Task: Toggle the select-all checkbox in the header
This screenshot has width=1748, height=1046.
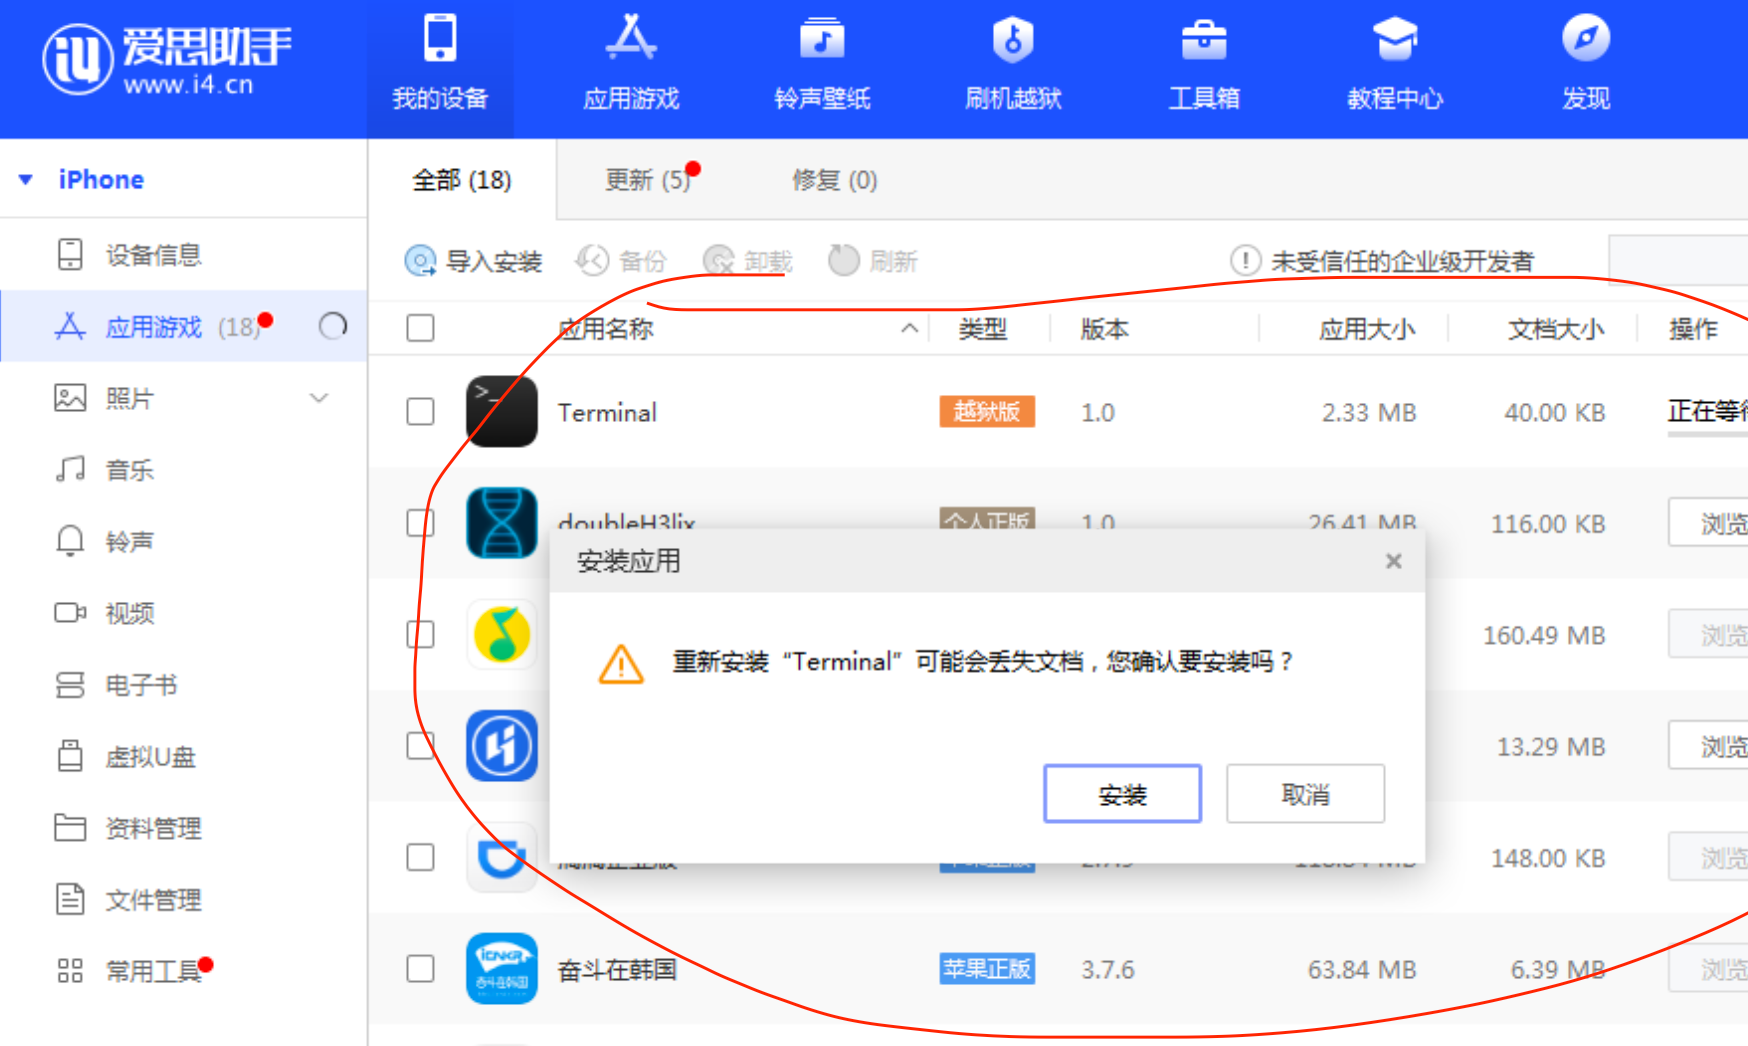Action: [x=420, y=328]
